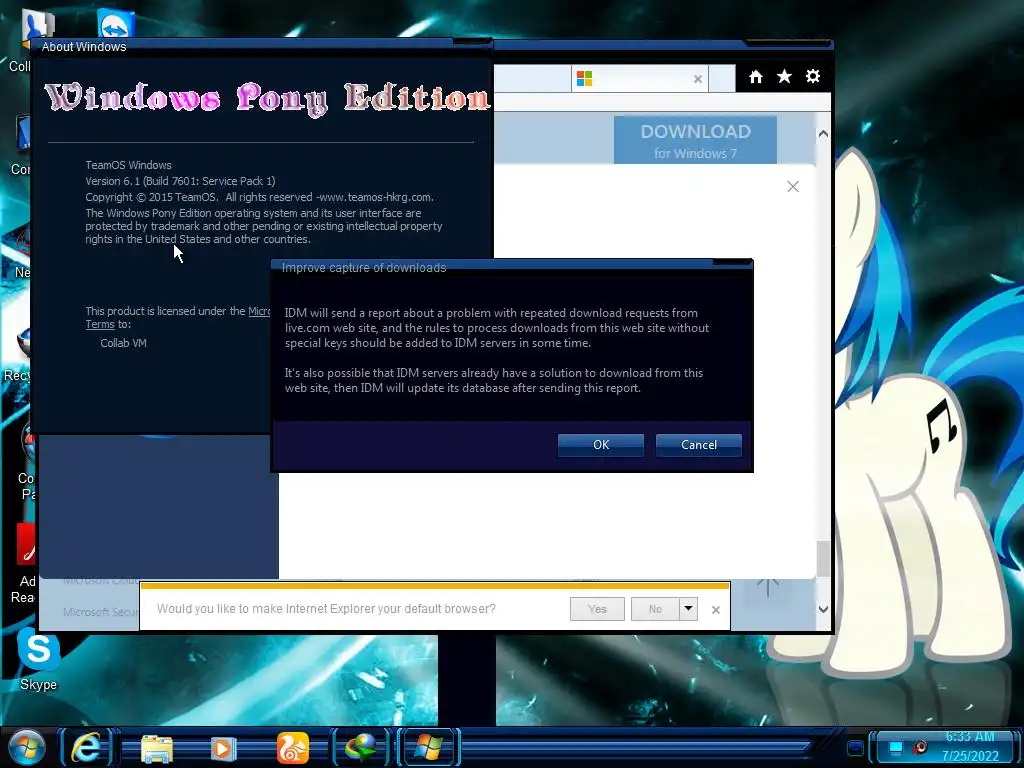The width and height of the screenshot is (1024, 768).
Task: Open Internet Explorer favorites star
Action: [x=784, y=76]
